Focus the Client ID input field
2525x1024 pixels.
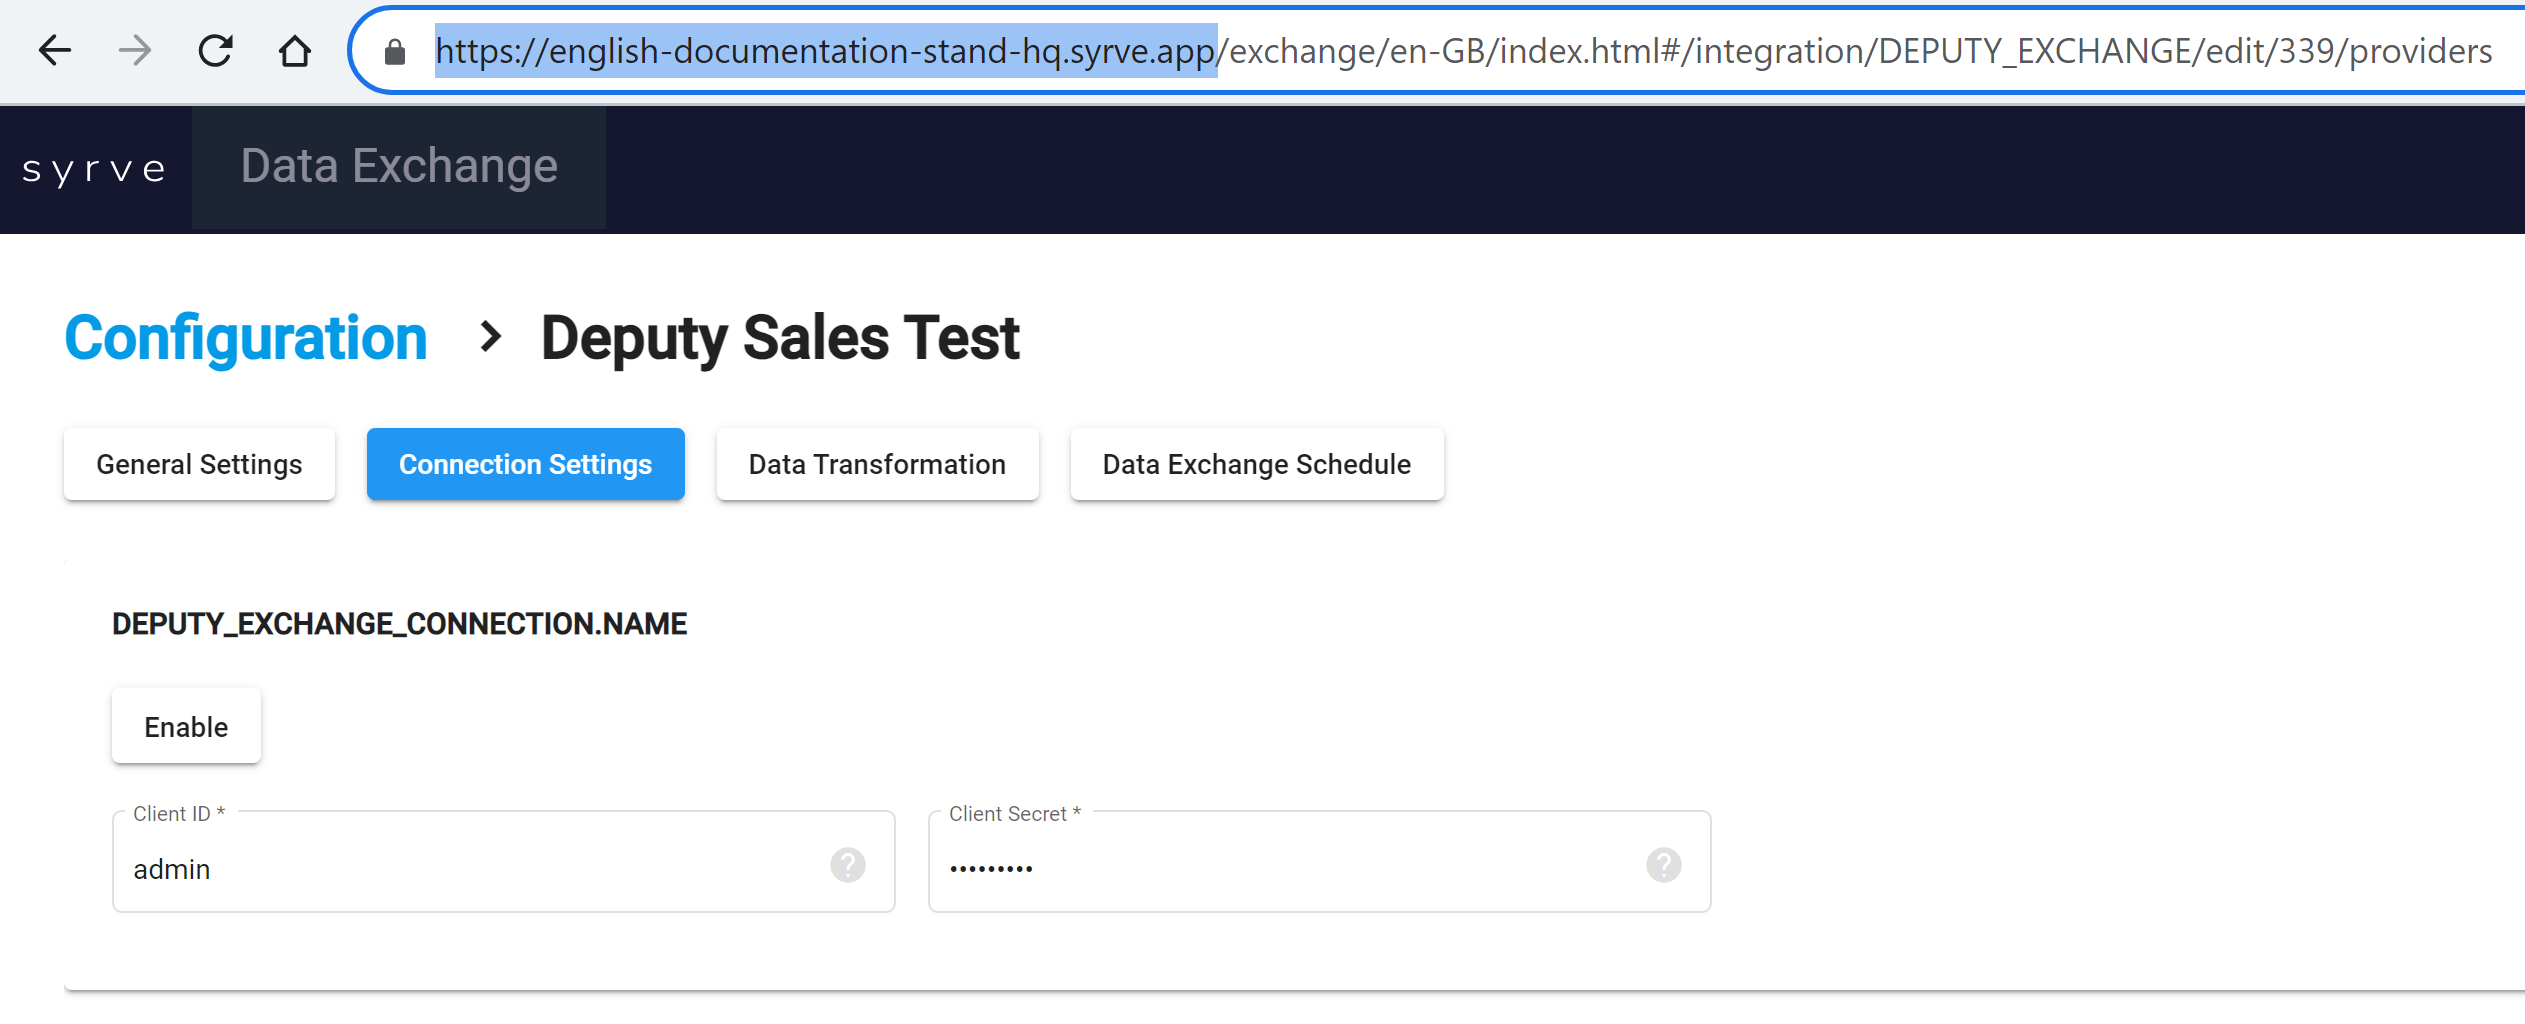(470, 869)
